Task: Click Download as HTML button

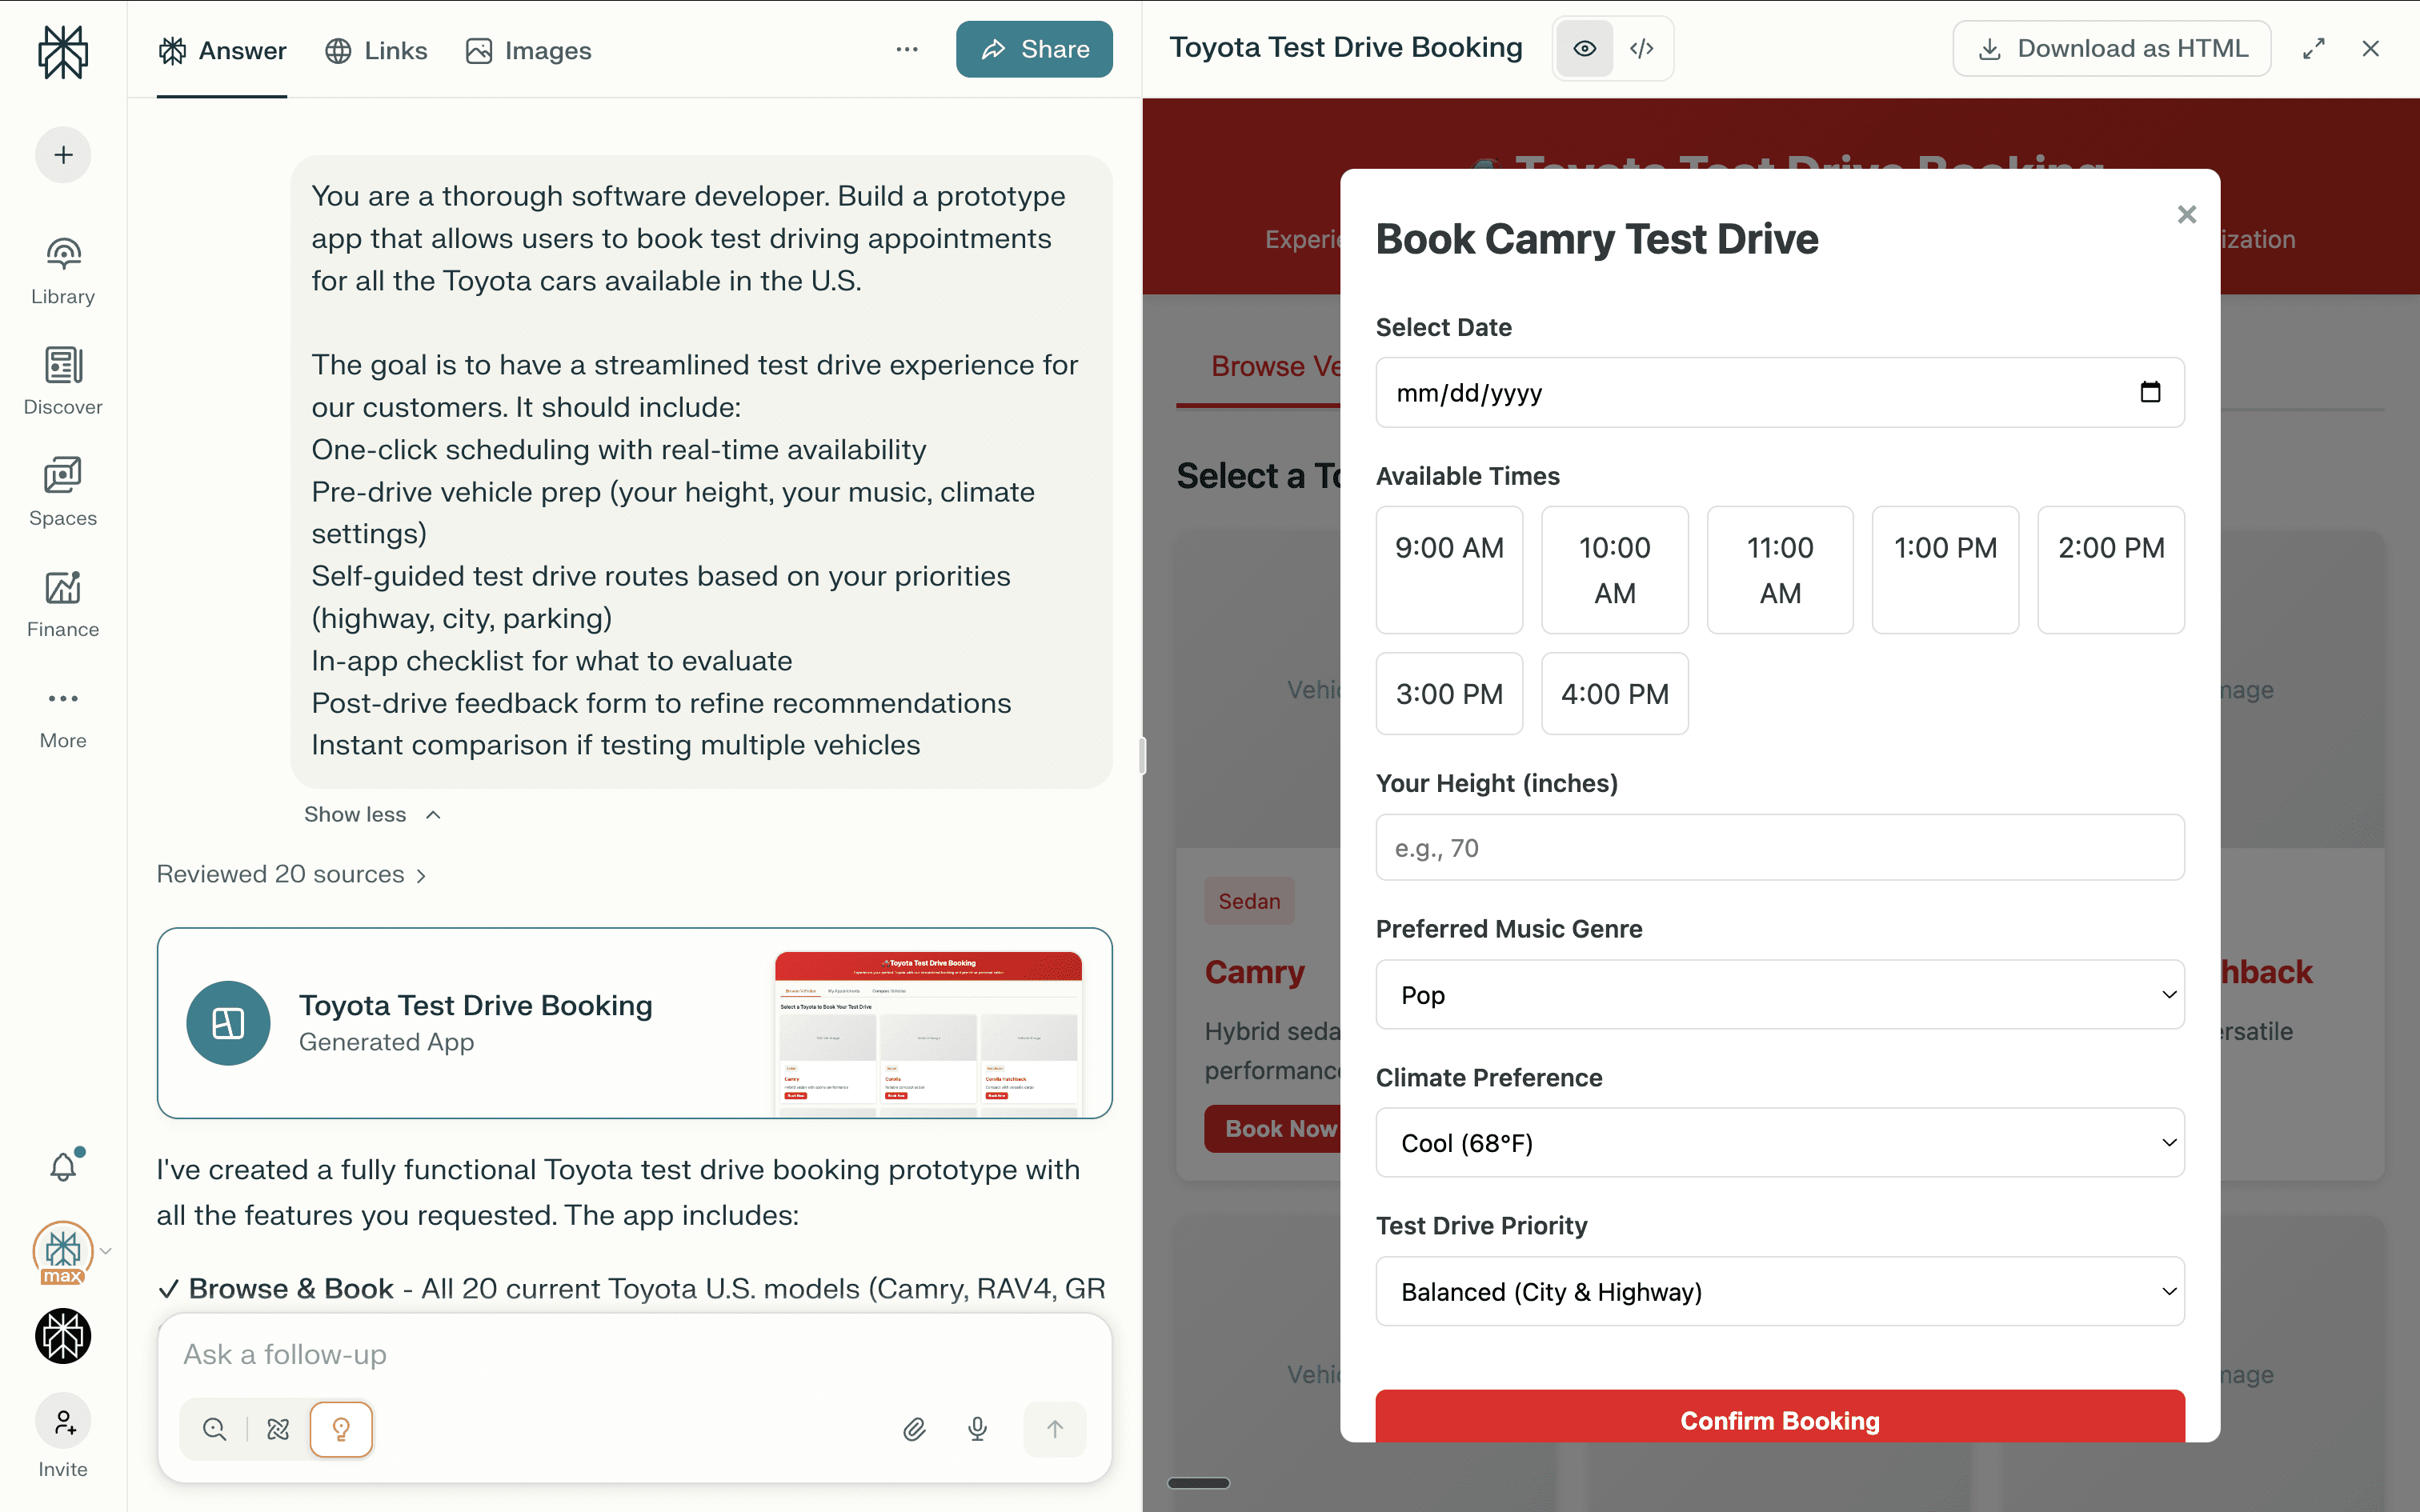Action: pos(2111,48)
